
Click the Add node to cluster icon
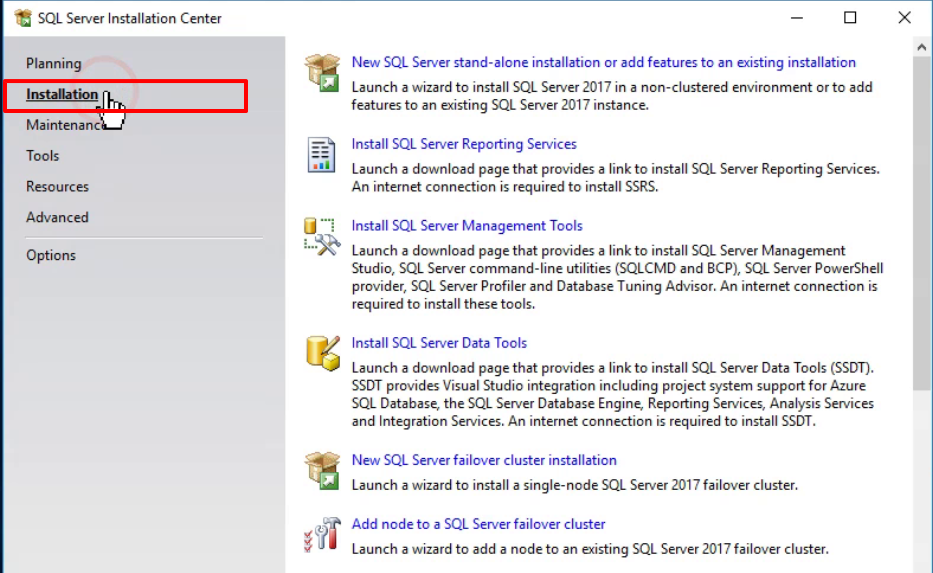322,534
